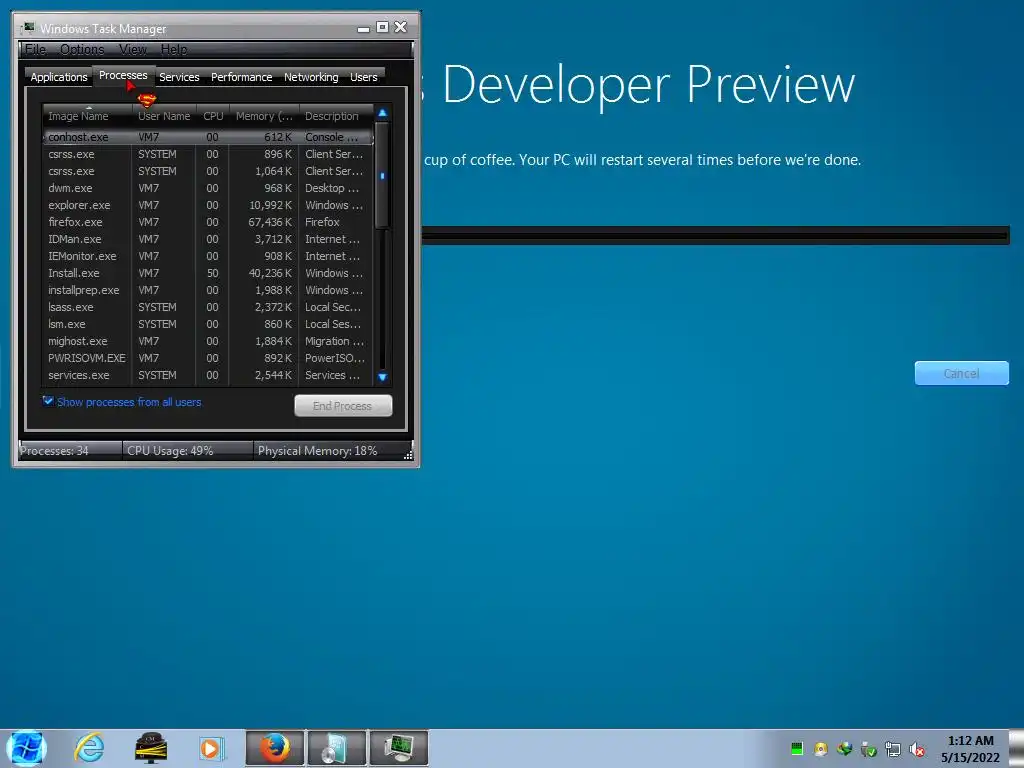Open the network connection tray icon
Image resolution: width=1024 pixels, height=768 pixels.
pos(893,748)
